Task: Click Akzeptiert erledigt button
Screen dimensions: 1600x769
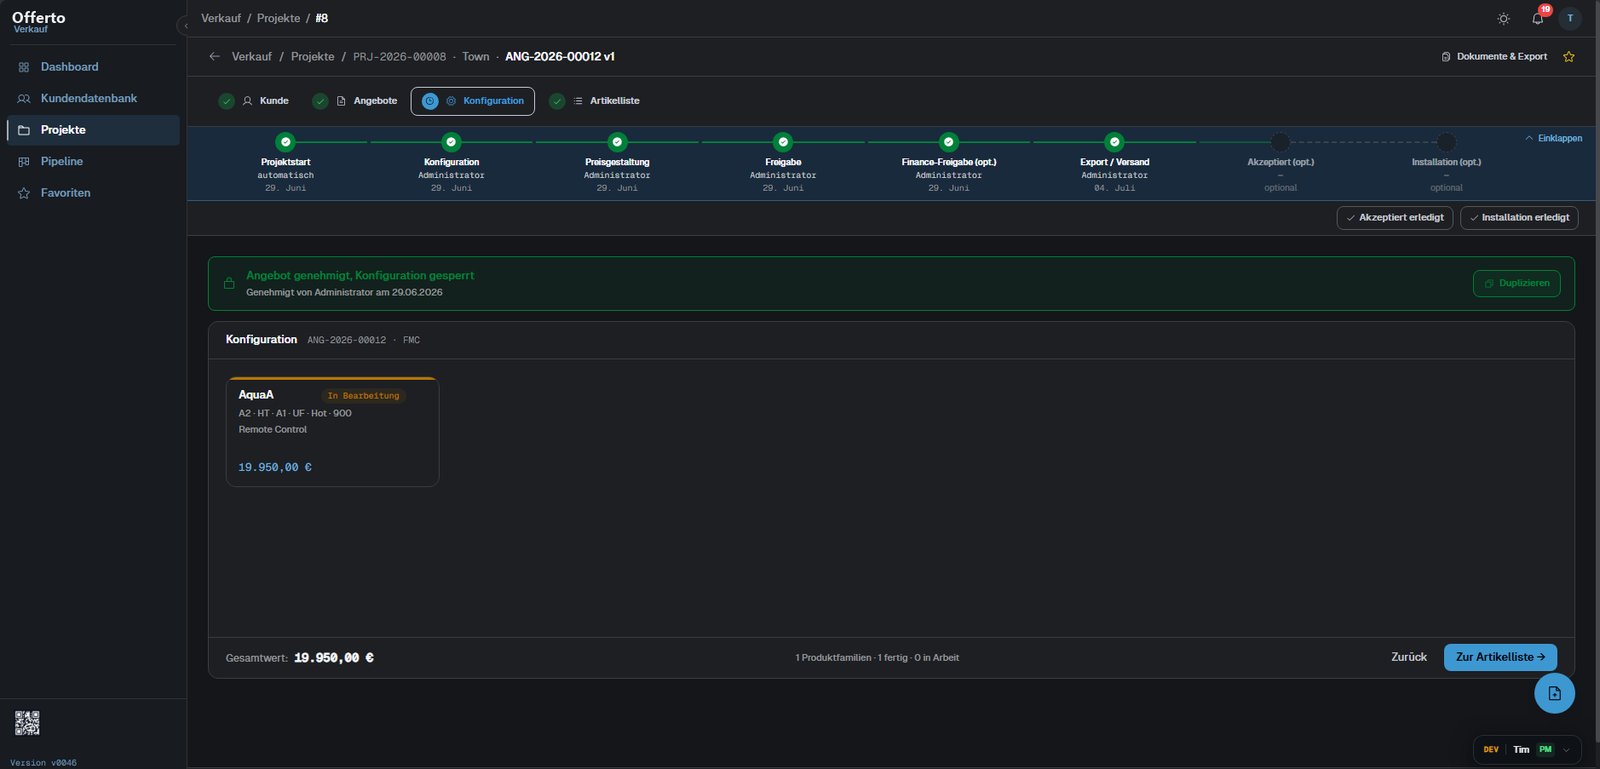Action: coord(1395,218)
